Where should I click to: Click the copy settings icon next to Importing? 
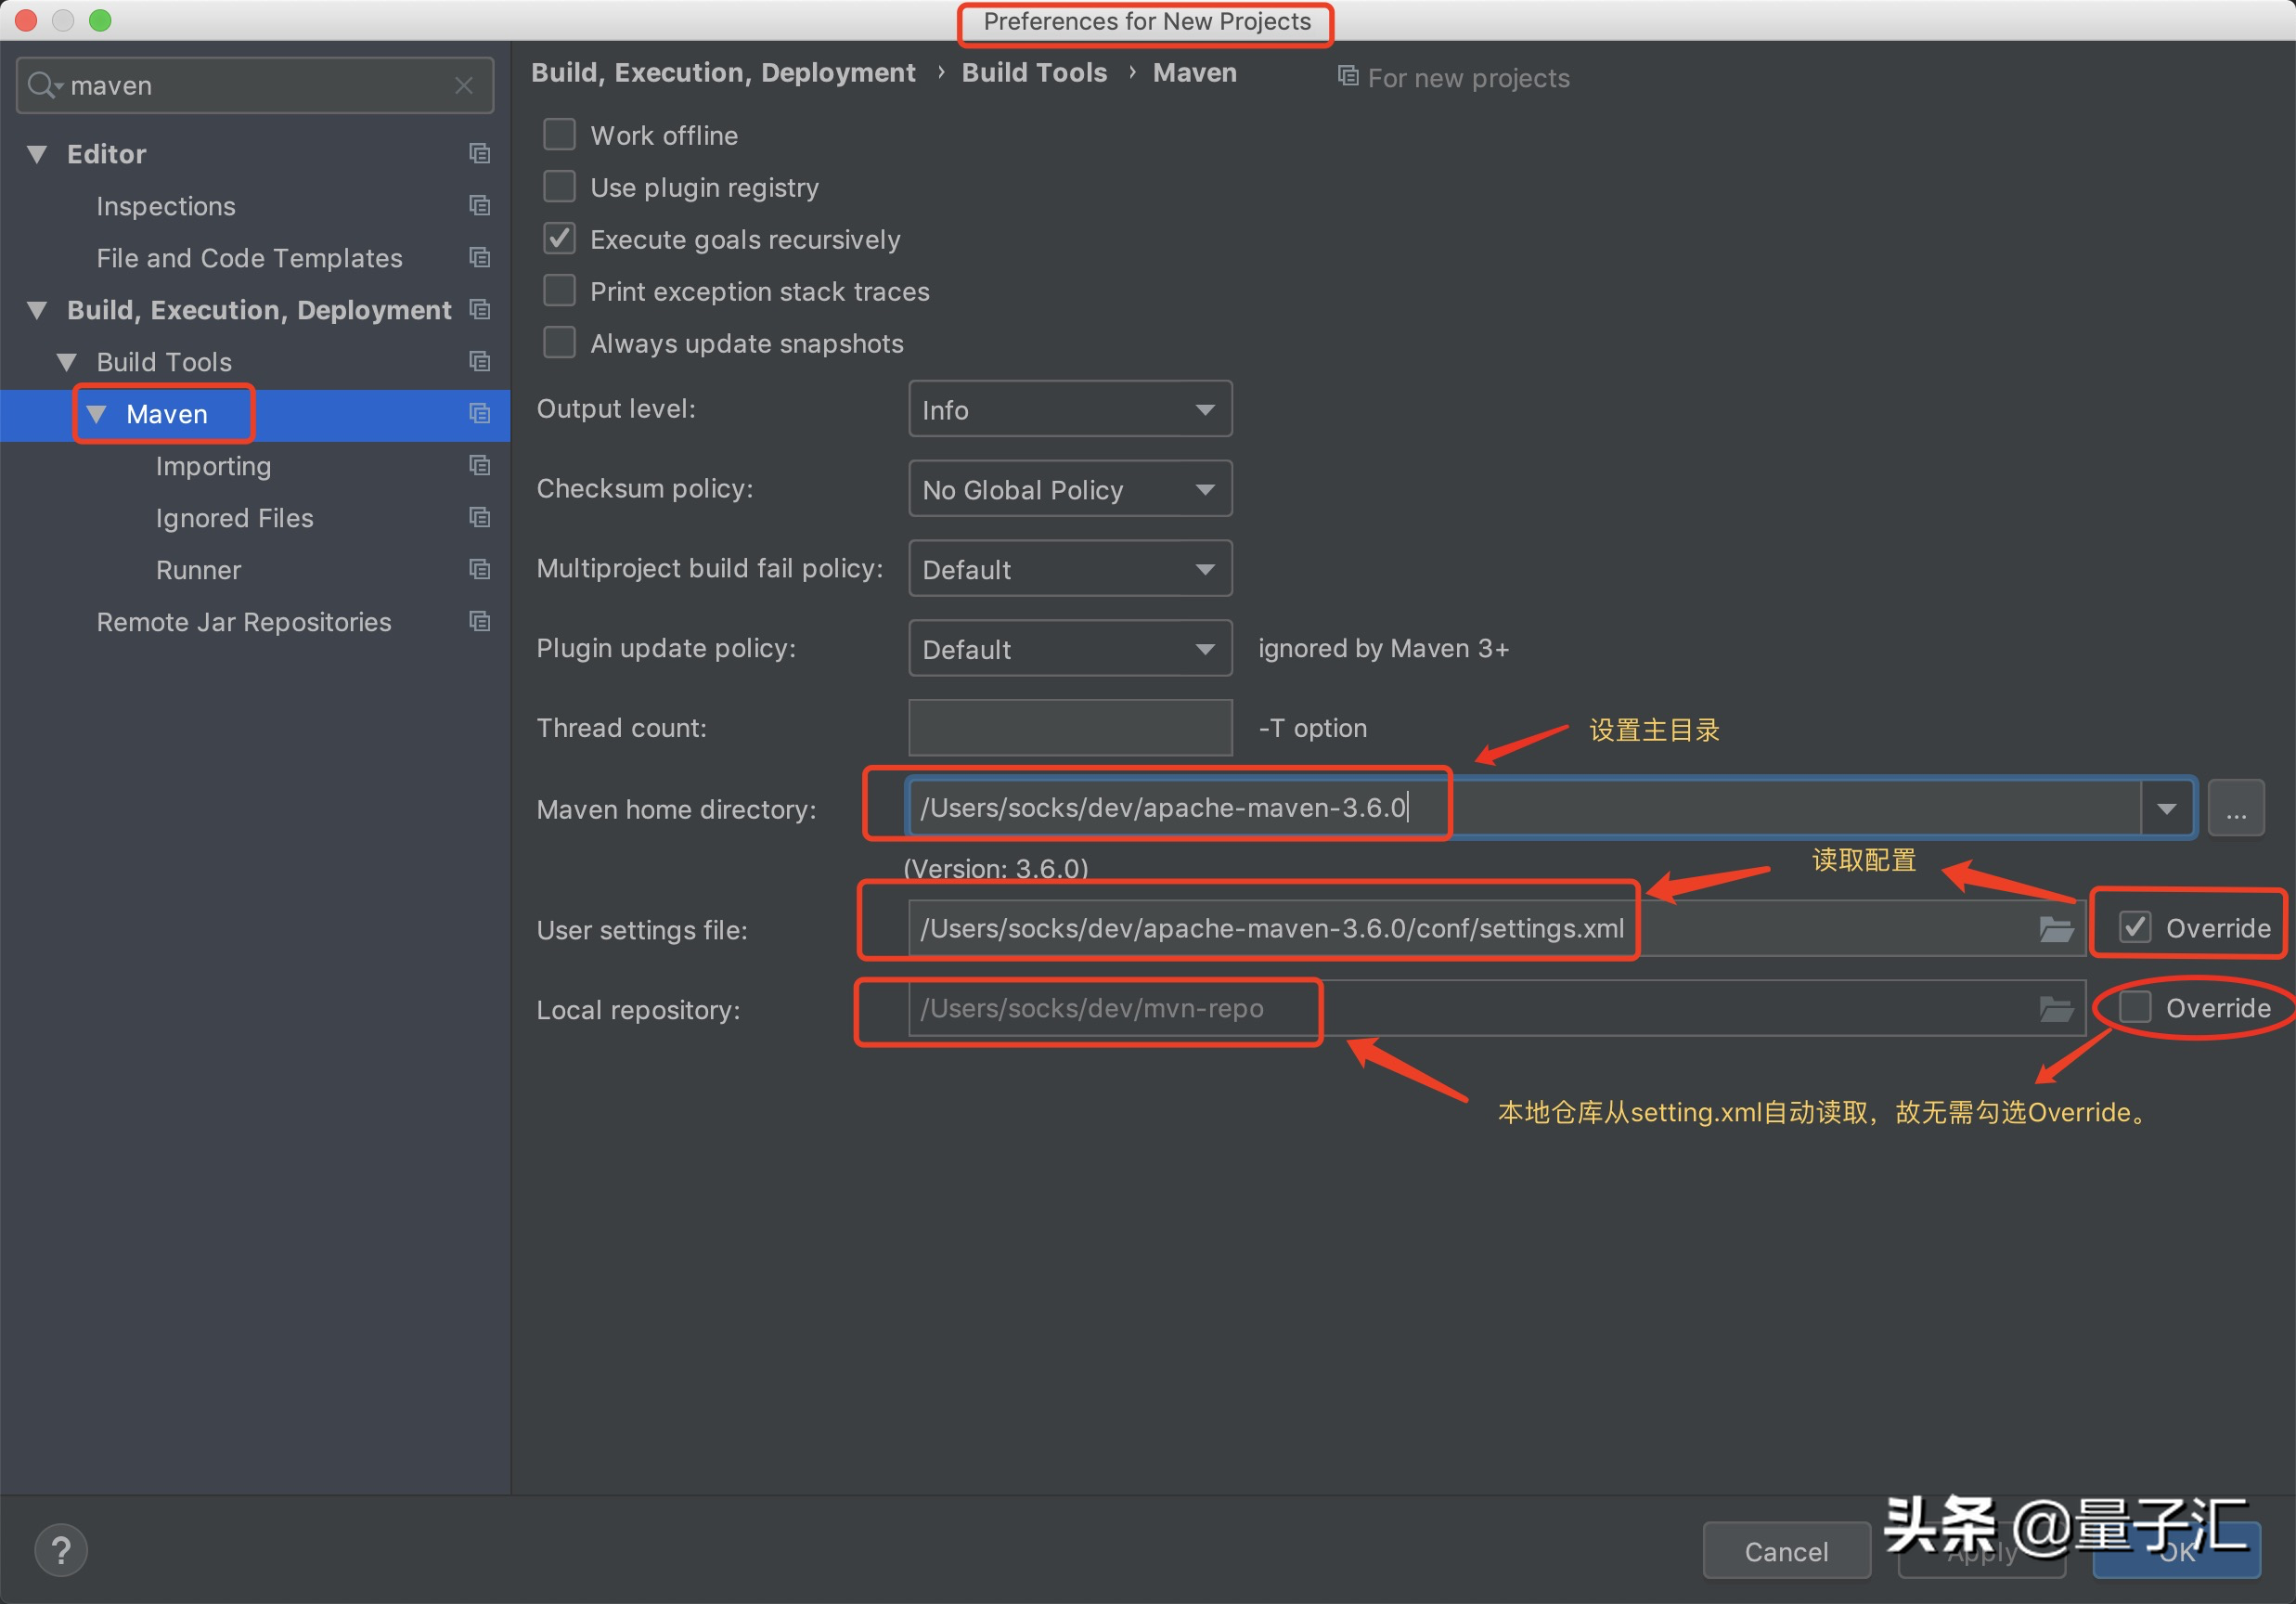(x=478, y=465)
